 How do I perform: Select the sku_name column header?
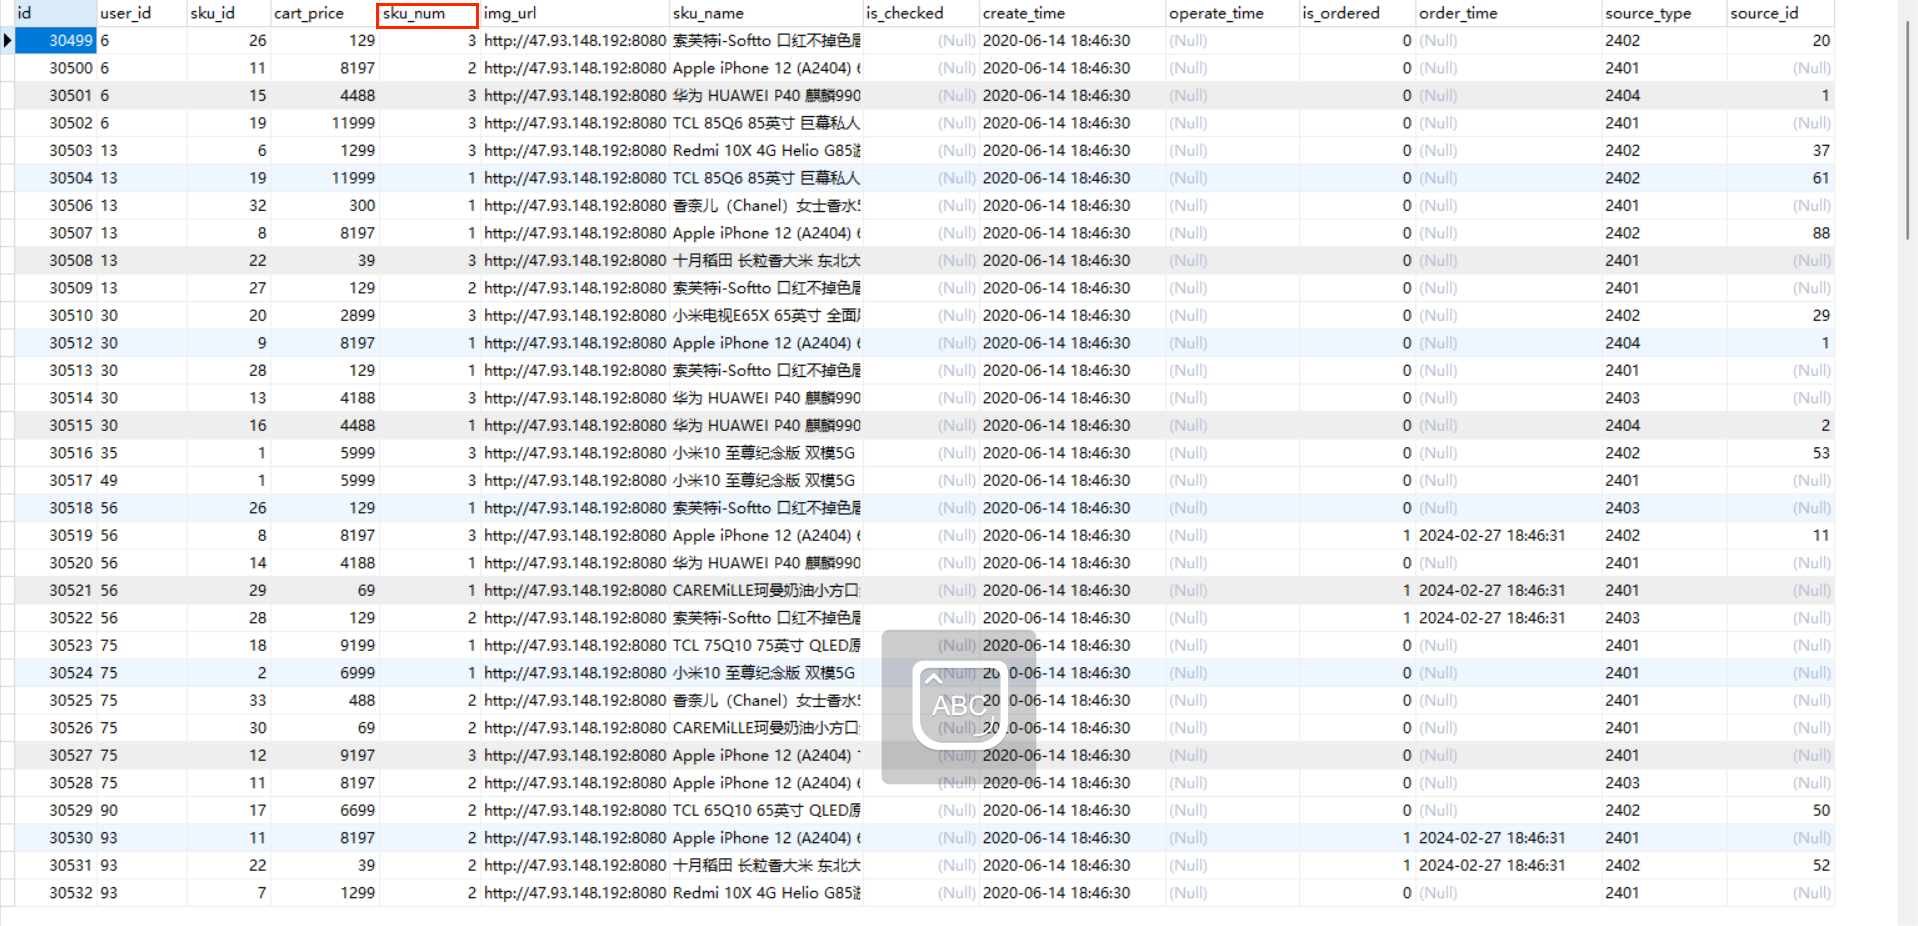click(x=765, y=14)
